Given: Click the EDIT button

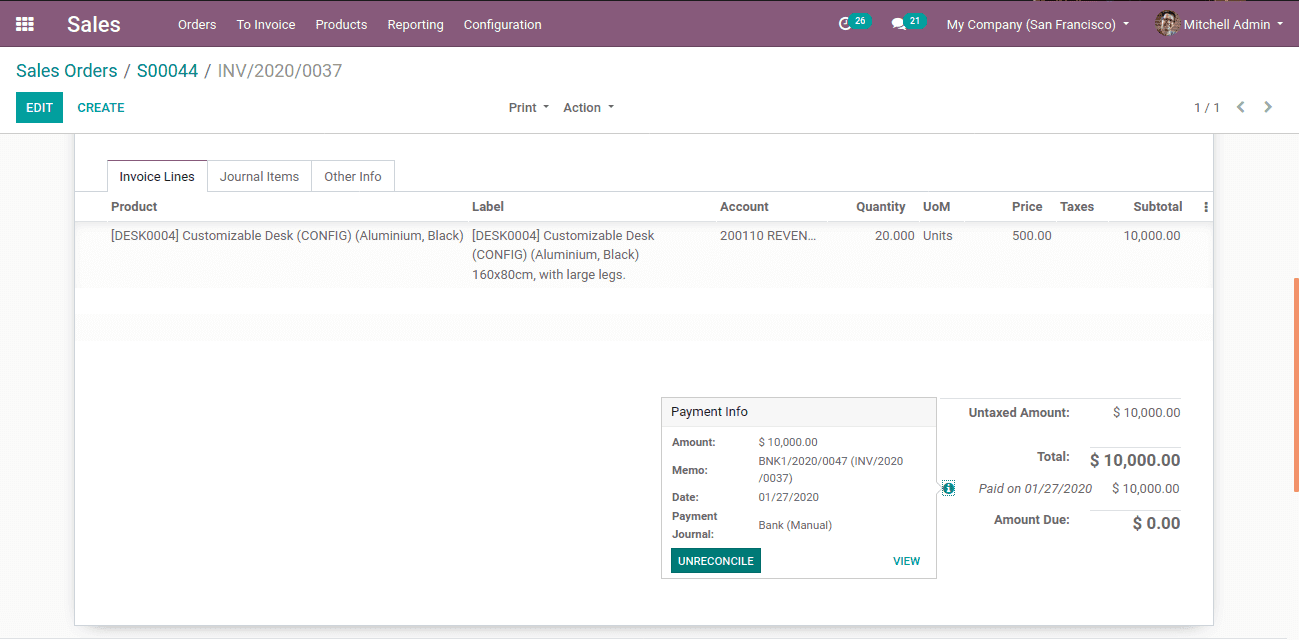Looking at the screenshot, I should pyautogui.click(x=39, y=107).
